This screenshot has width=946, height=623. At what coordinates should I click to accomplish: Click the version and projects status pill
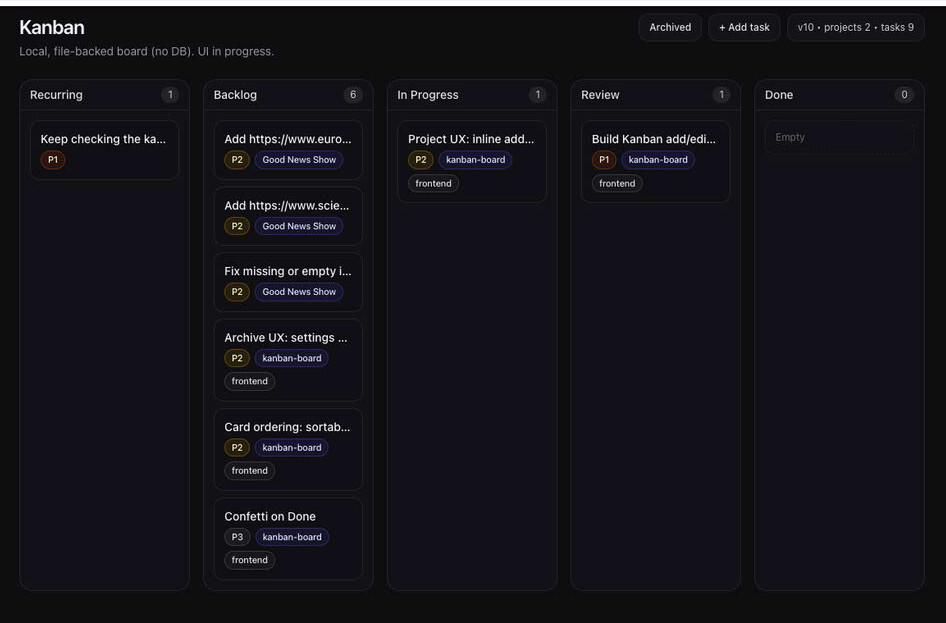tap(855, 28)
